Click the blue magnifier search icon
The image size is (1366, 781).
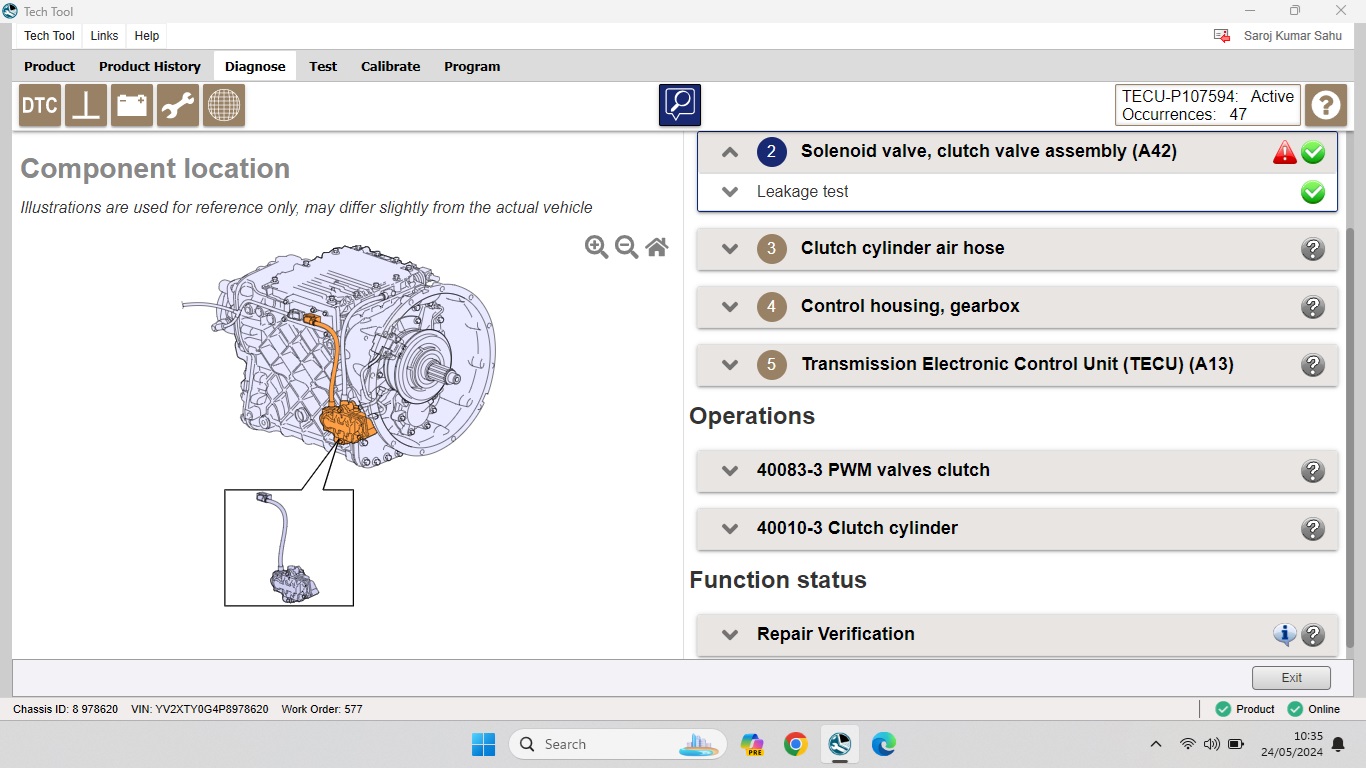[x=680, y=105]
